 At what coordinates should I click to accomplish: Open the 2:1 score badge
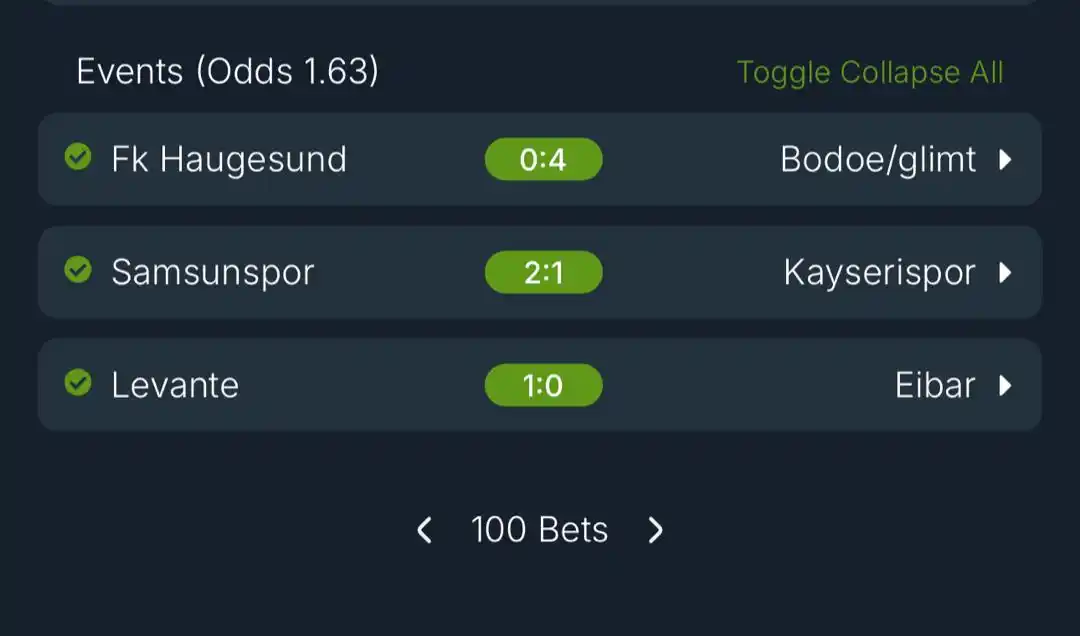point(543,272)
